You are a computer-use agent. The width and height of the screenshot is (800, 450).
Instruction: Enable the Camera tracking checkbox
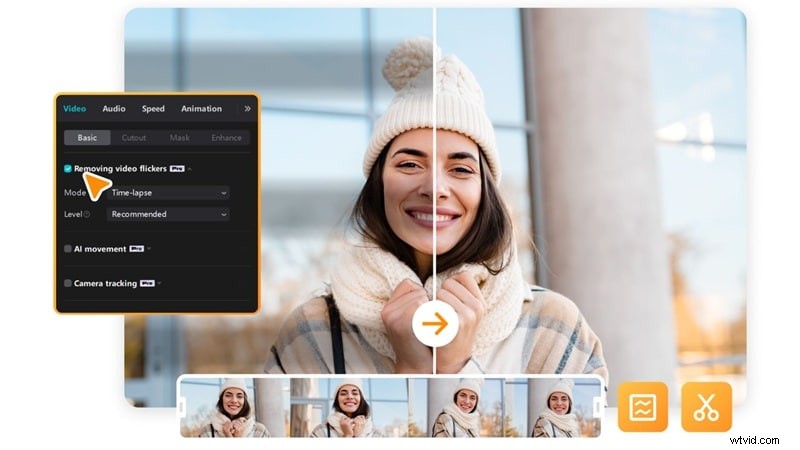(68, 283)
